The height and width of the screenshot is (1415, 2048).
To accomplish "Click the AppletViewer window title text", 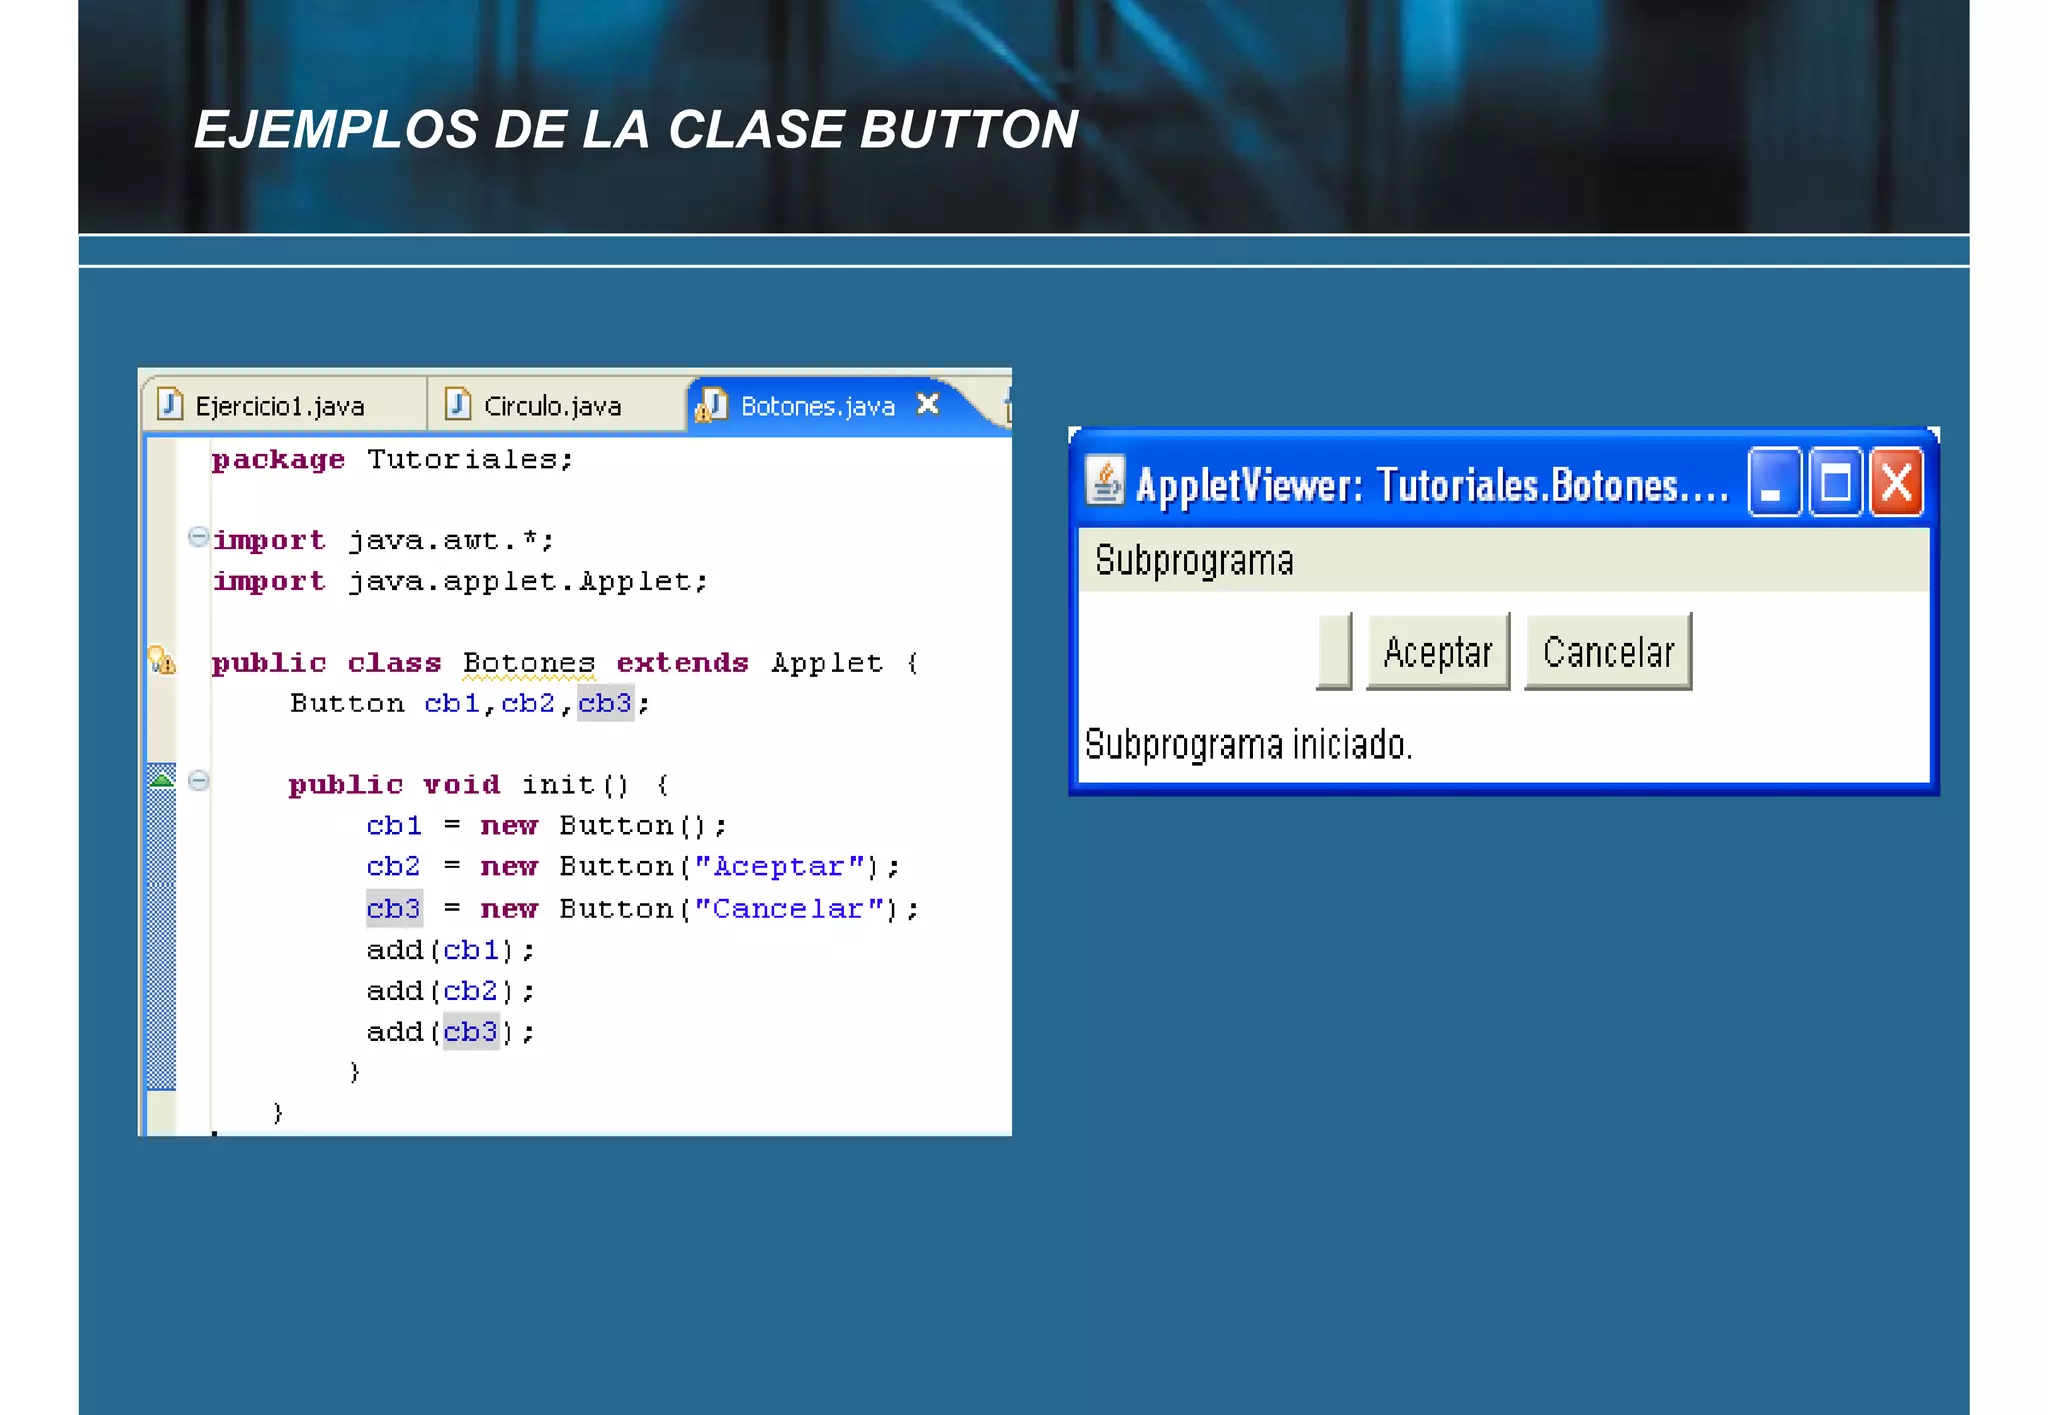I will coord(1432,485).
